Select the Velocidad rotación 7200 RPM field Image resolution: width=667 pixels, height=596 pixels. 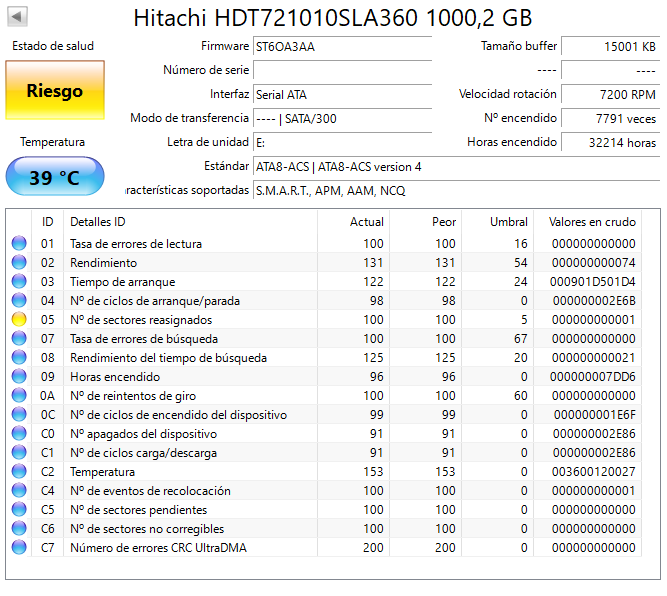click(x=610, y=94)
